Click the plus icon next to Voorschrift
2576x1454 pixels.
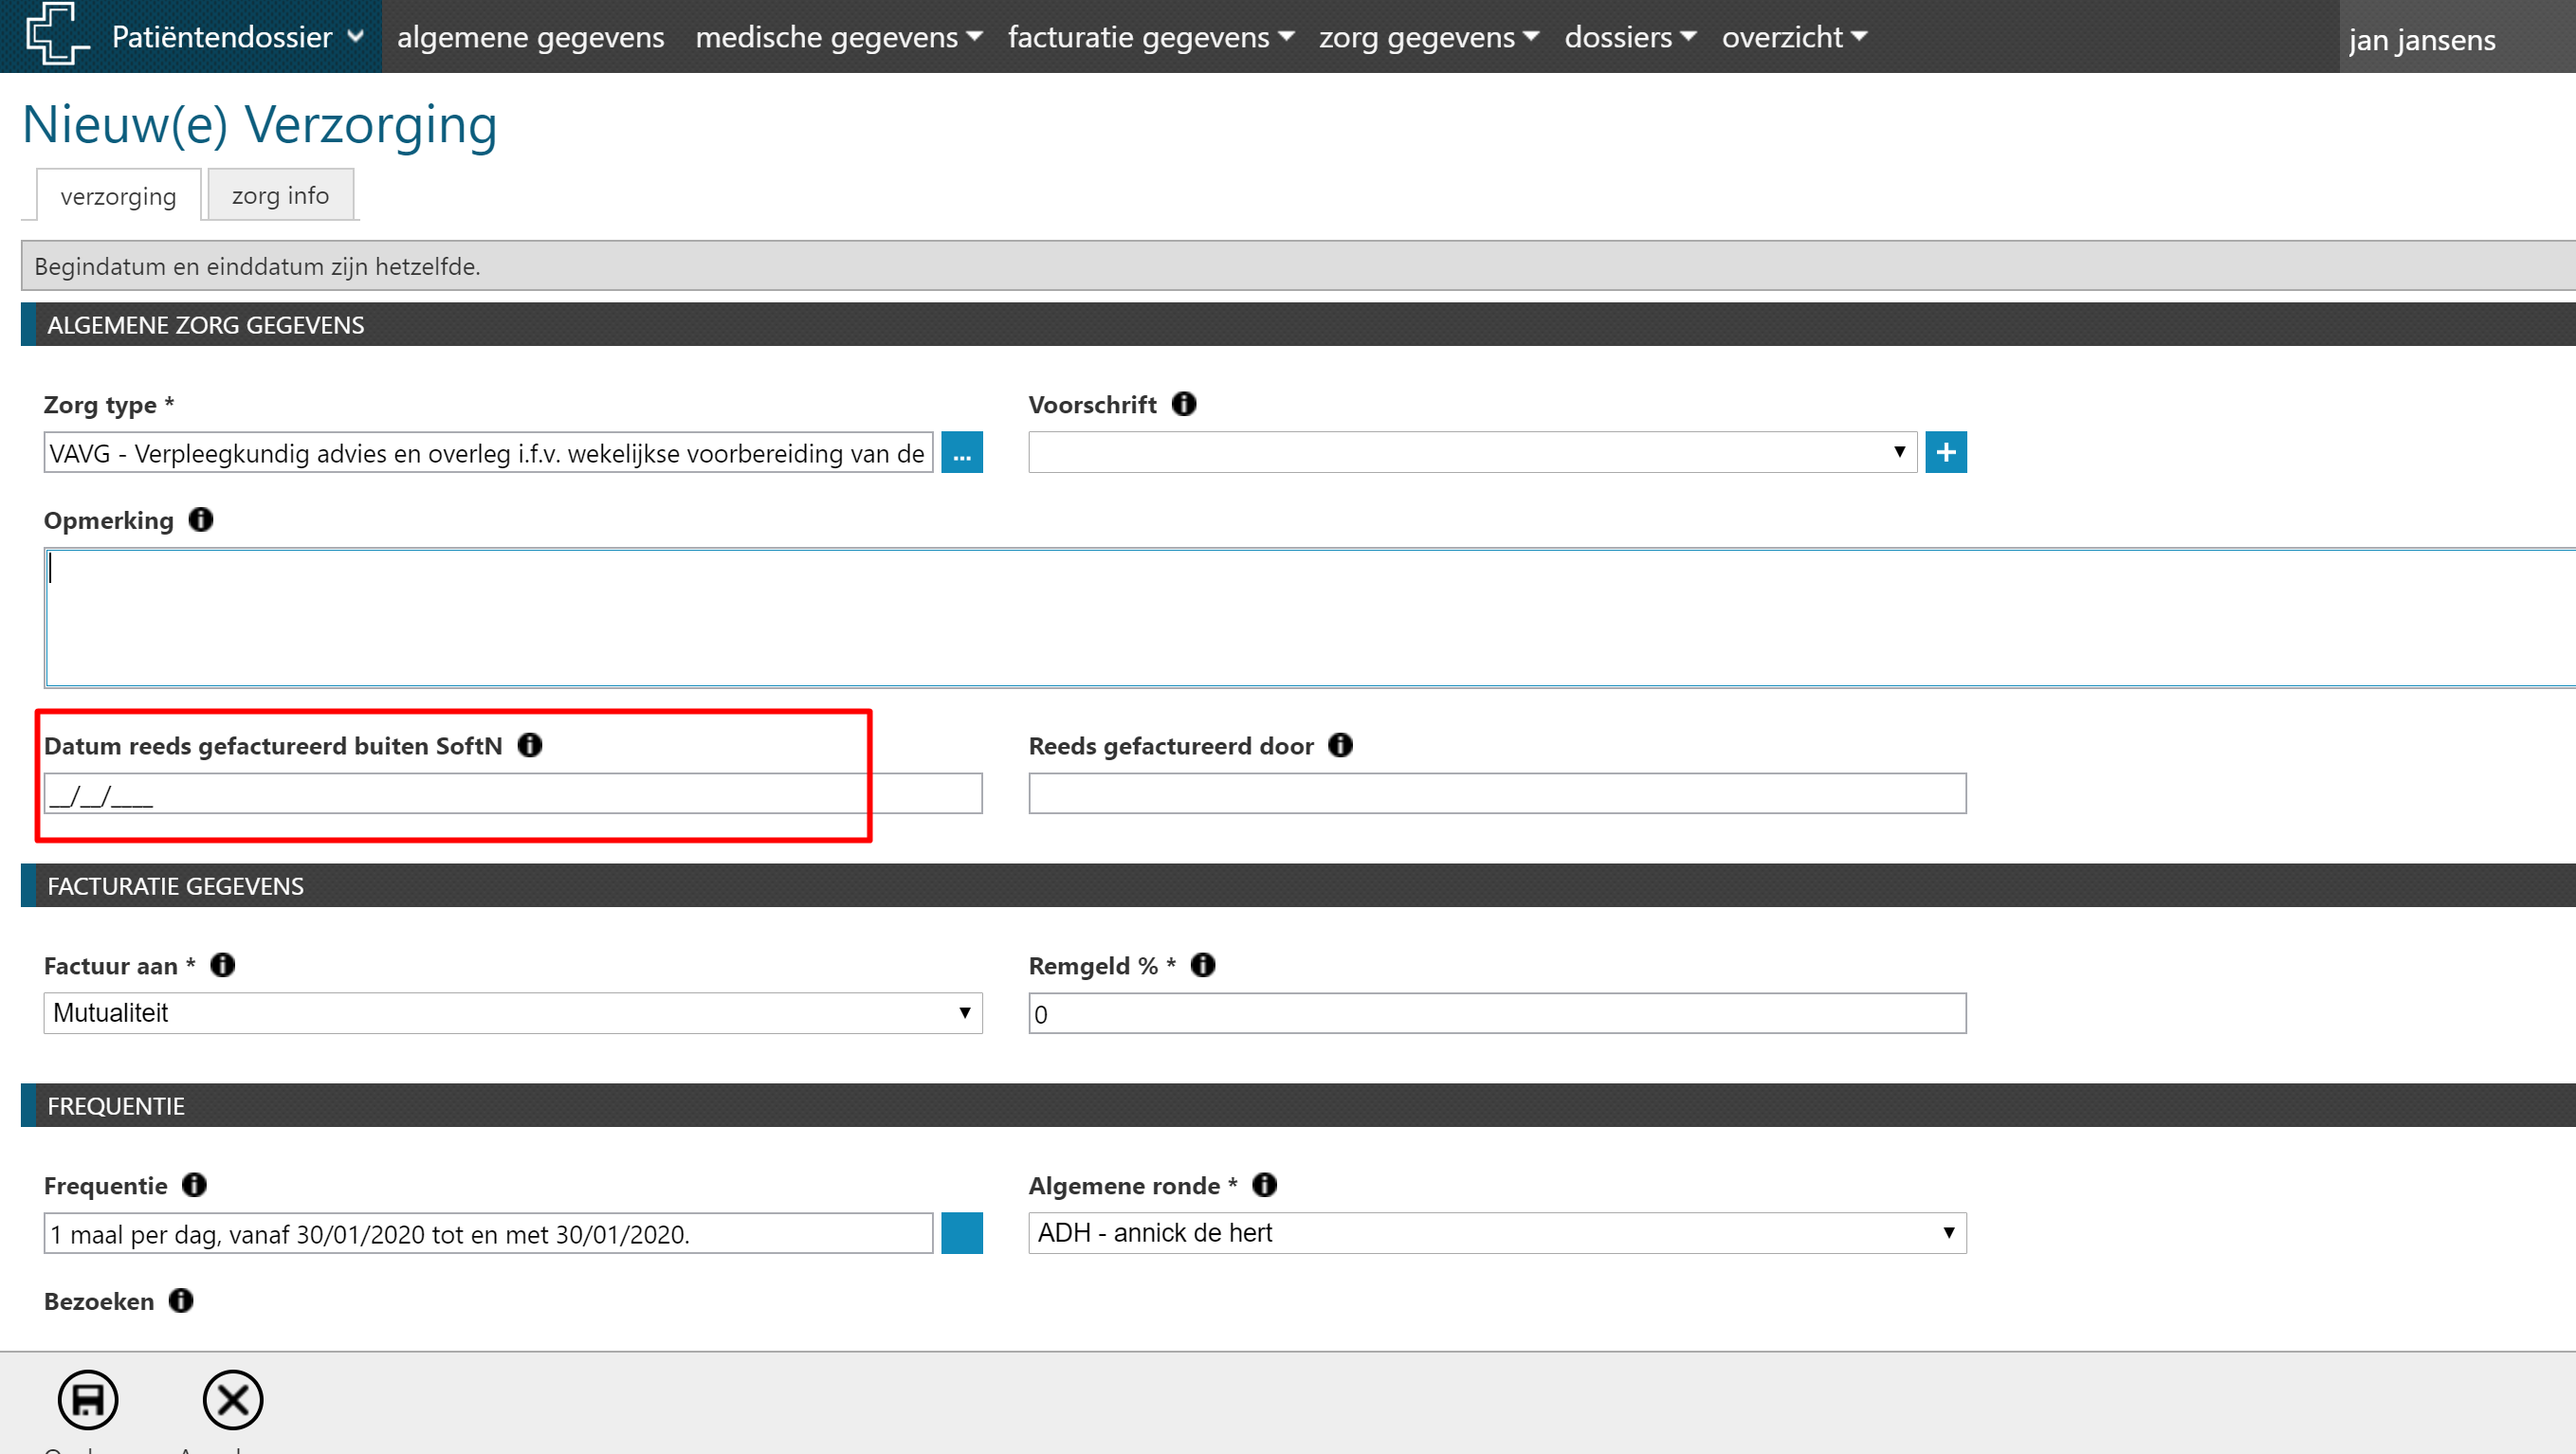(1945, 452)
